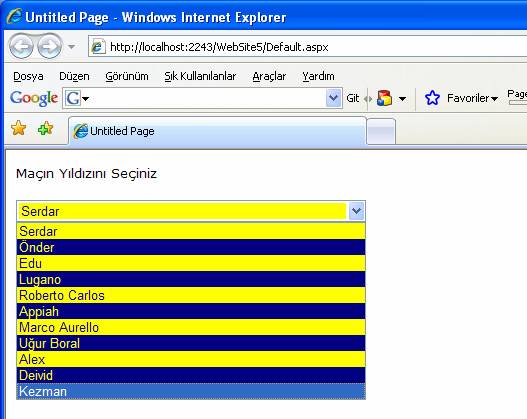The image size is (527, 419).
Task: Open the Dosya menu
Action: point(28,76)
